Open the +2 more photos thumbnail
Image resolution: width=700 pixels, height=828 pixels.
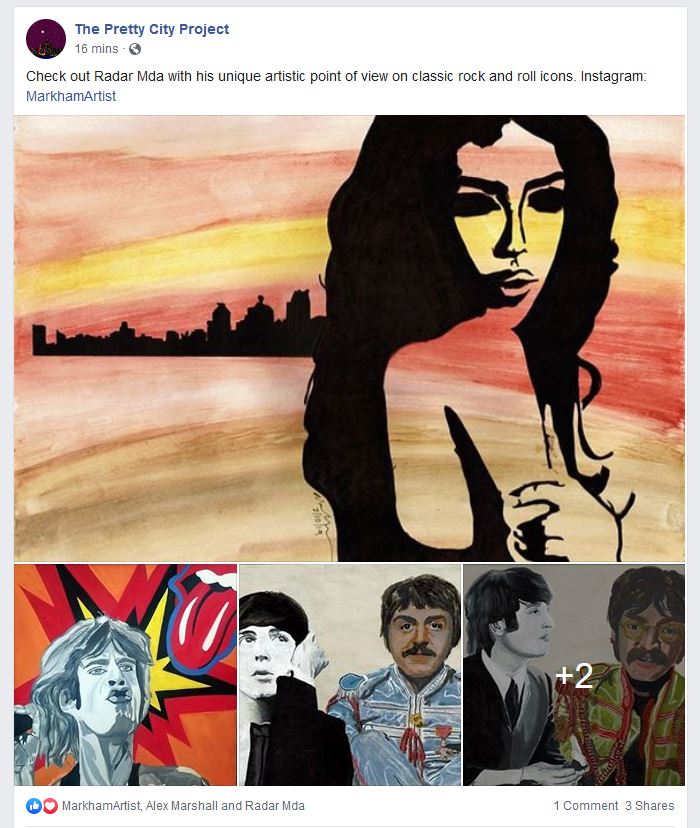coord(574,675)
